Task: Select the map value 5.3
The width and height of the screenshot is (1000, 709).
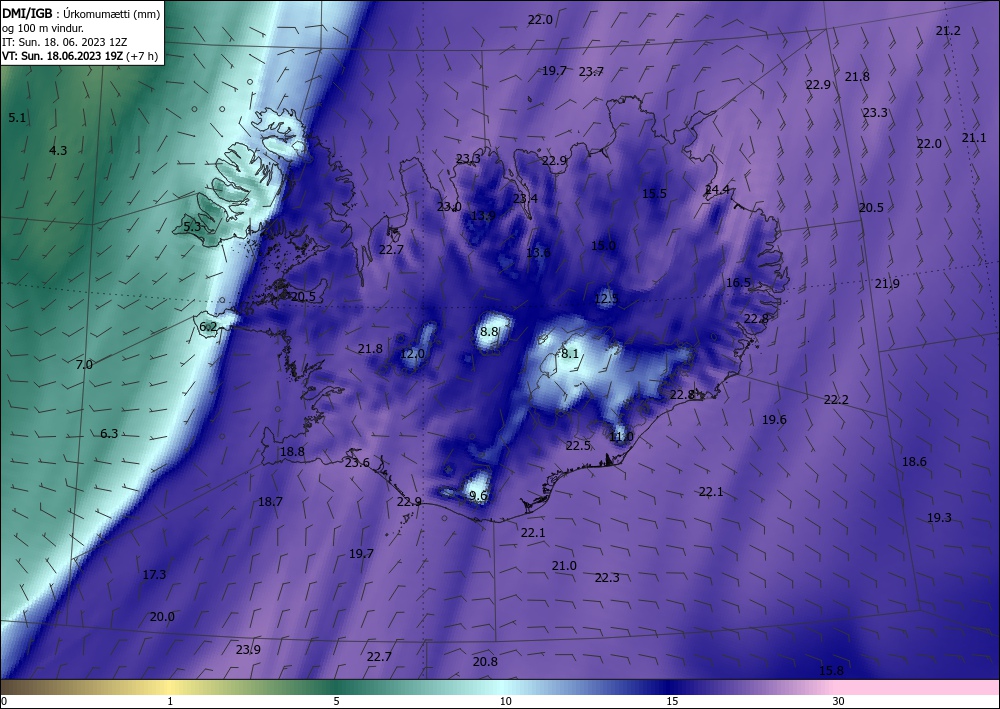Action: 192,226
